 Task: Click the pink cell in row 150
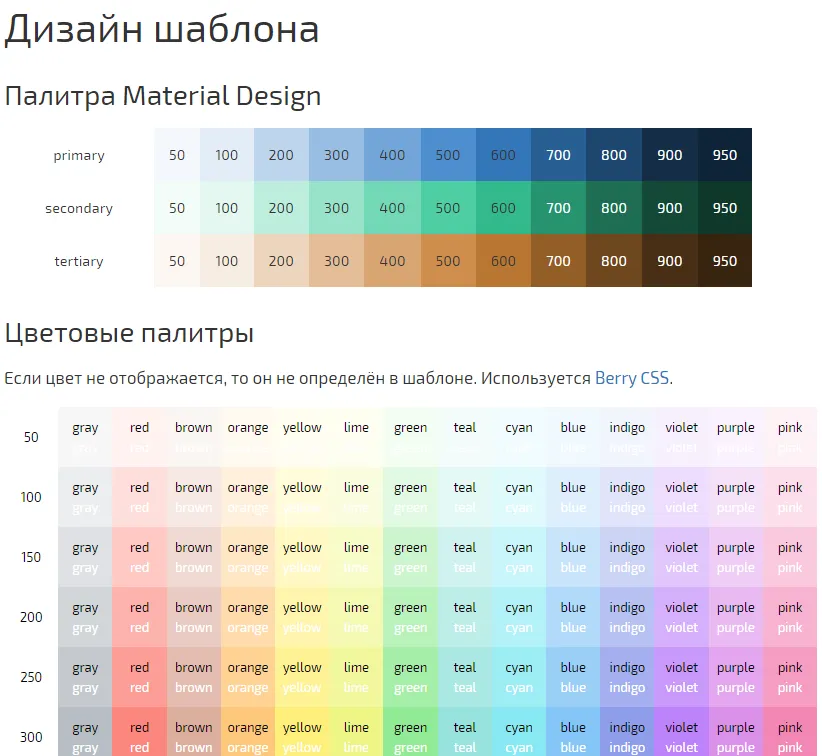[790, 557]
